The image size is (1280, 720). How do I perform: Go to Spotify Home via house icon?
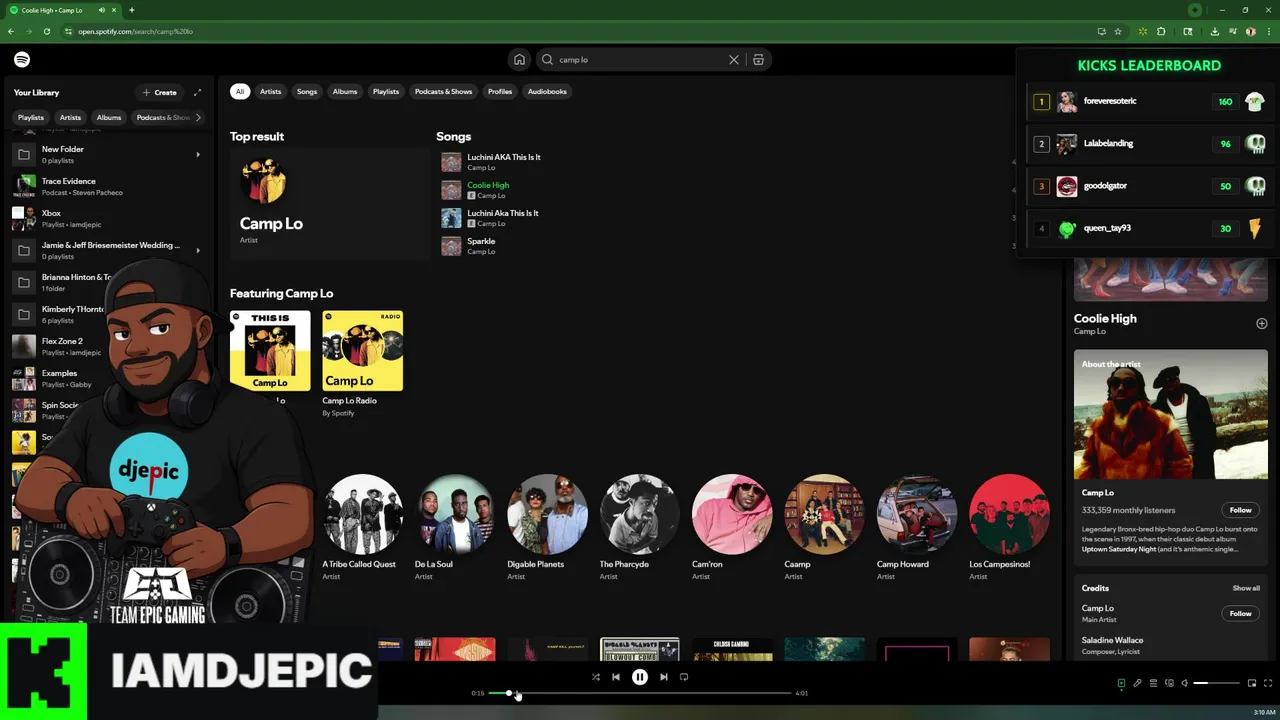point(519,59)
